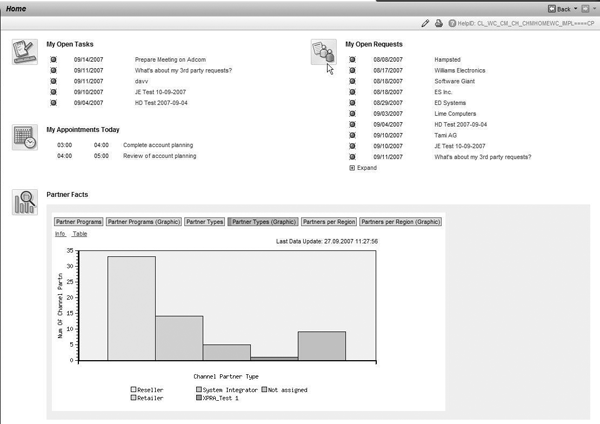Click the XPRA_Test 1 legend swatch
Image resolution: width=600 pixels, height=424 pixels.
(199, 398)
